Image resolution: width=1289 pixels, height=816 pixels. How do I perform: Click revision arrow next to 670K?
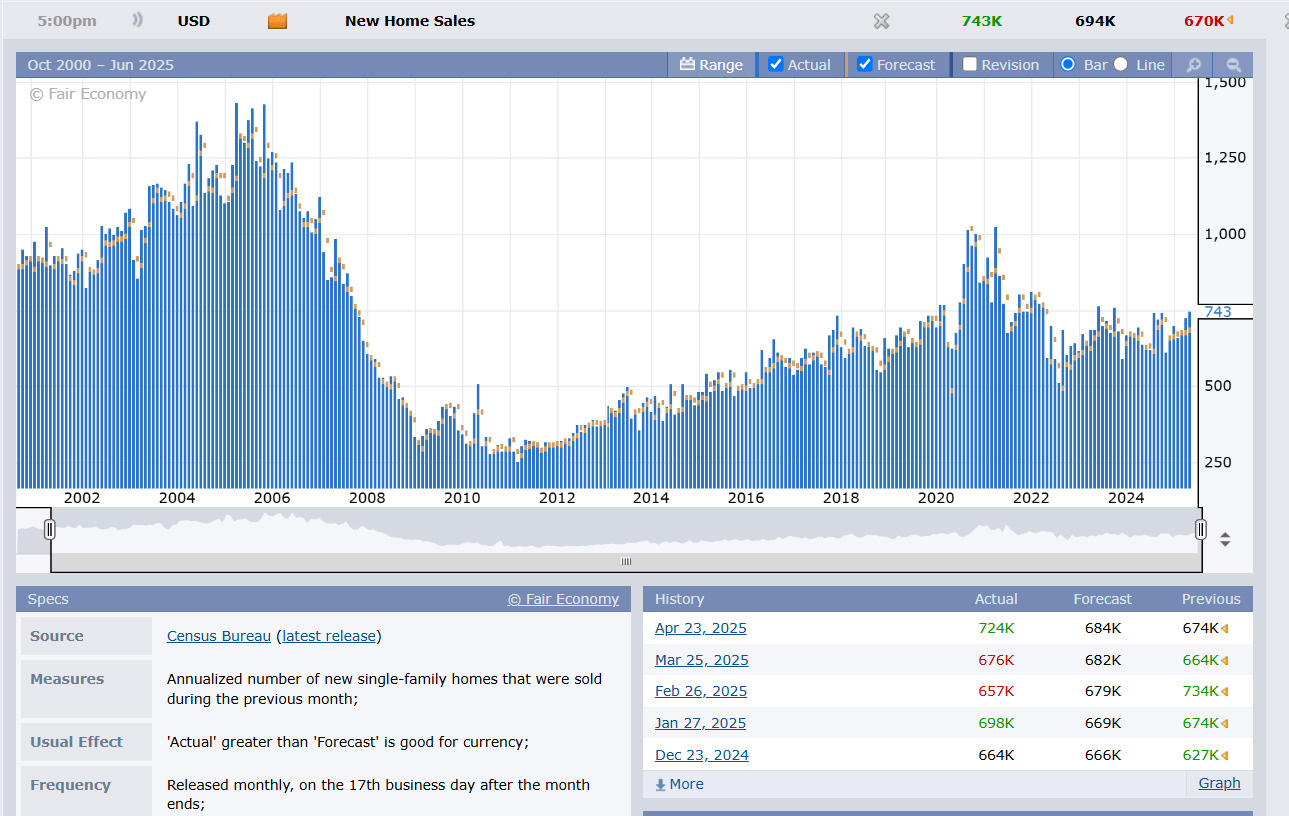1230,21
